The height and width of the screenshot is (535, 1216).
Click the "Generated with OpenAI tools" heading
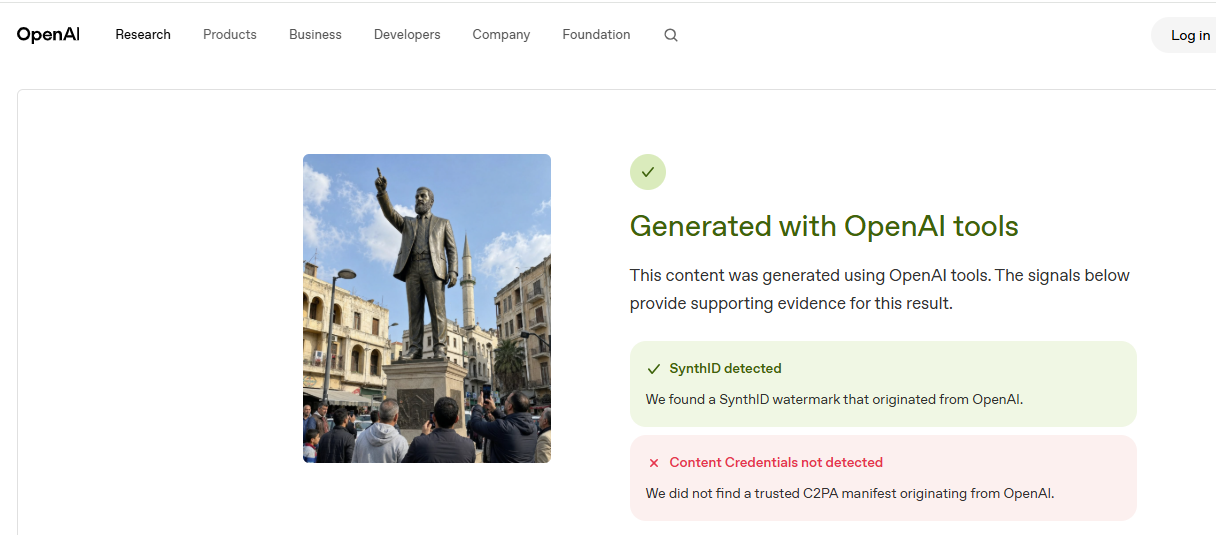coord(824,226)
